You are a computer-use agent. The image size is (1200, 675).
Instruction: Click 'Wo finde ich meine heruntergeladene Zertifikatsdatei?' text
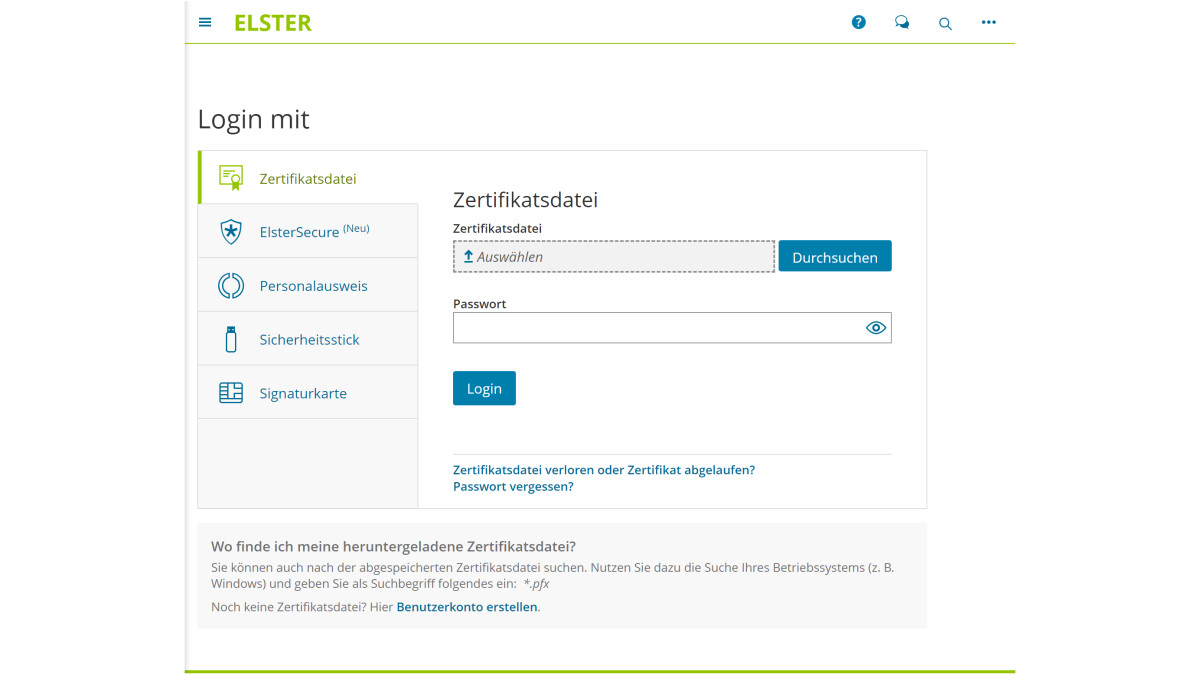(393, 546)
